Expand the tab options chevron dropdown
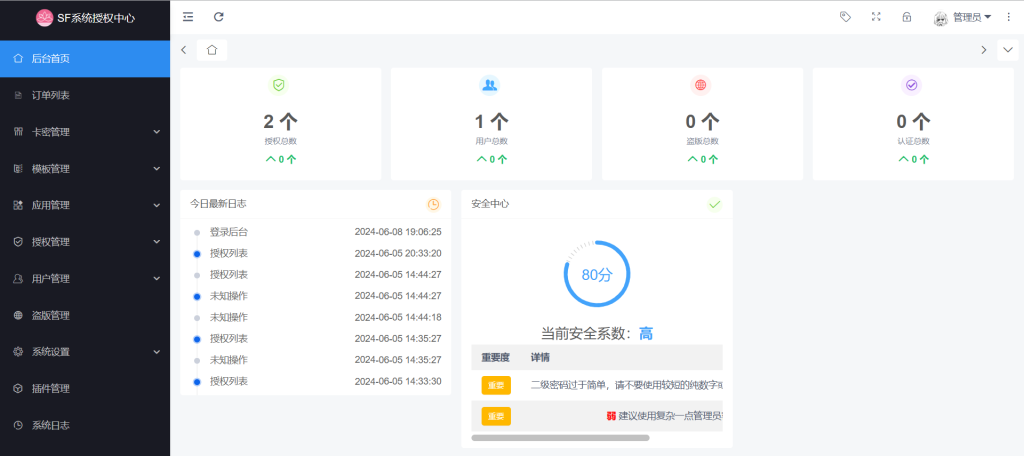The width and height of the screenshot is (1024, 456). pyautogui.click(x=1007, y=50)
